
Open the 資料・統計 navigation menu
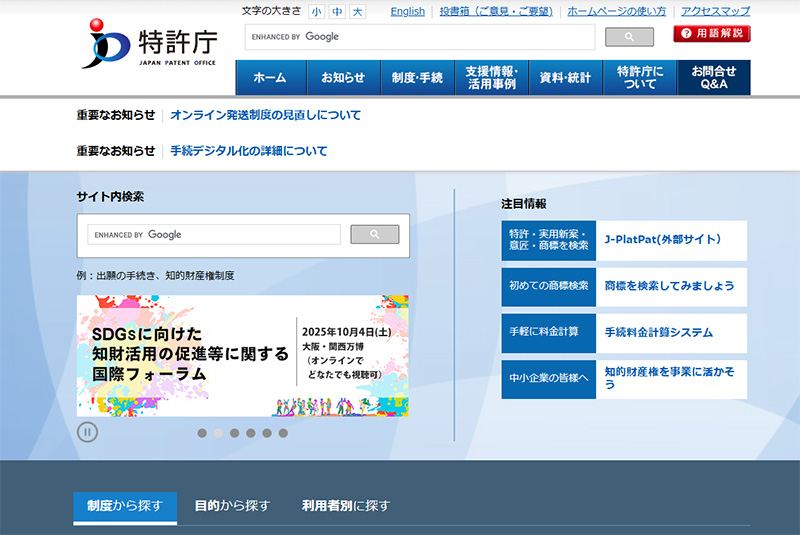565,78
